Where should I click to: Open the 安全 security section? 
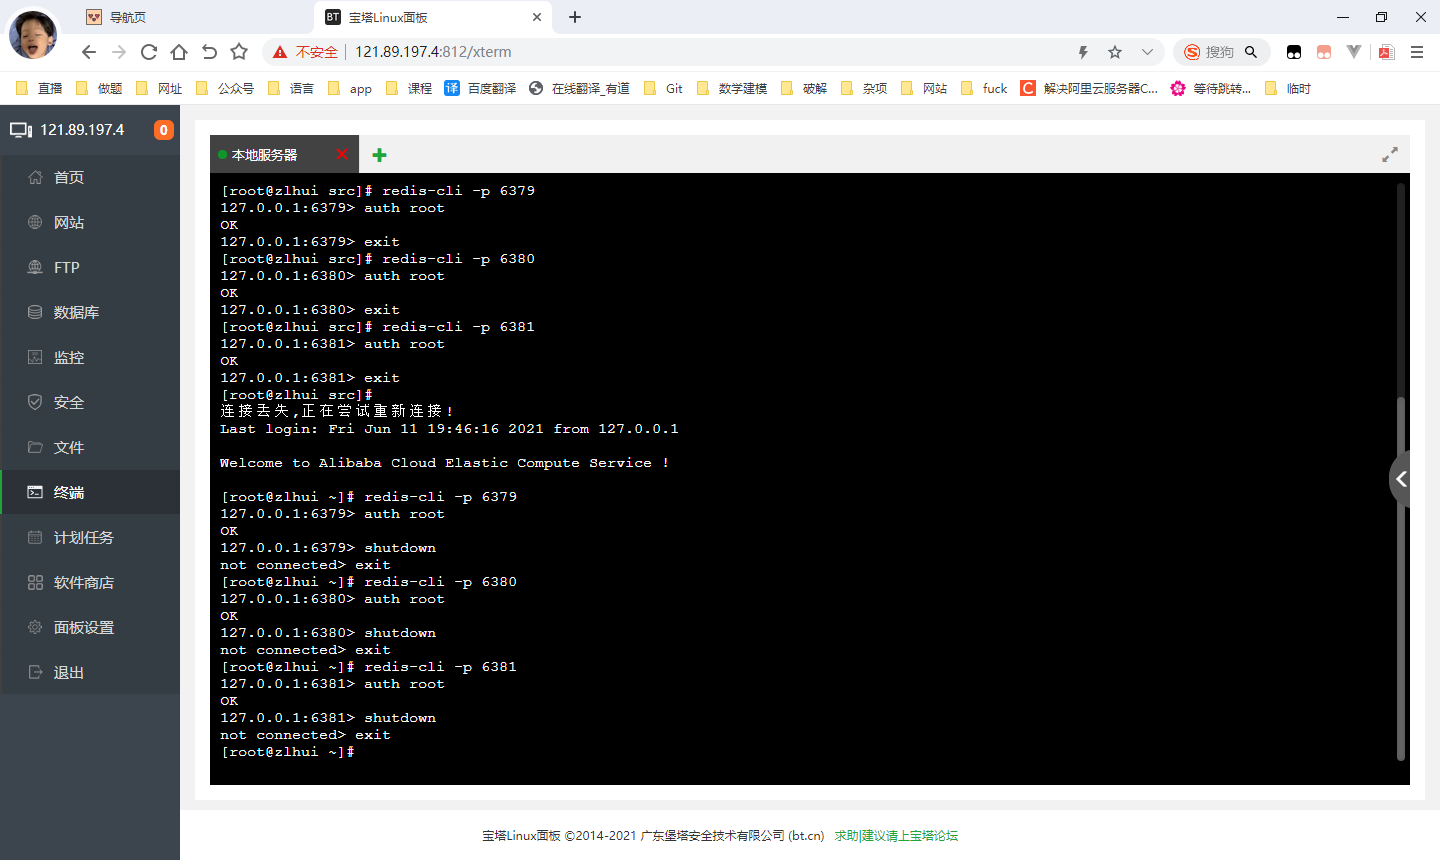click(x=68, y=402)
